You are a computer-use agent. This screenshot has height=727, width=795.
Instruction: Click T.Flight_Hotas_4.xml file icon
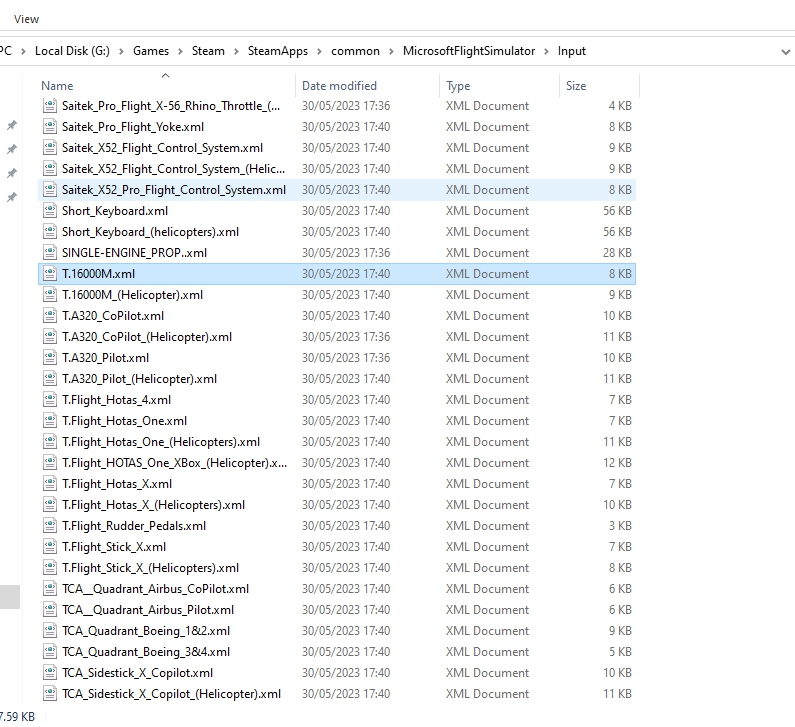(50, 399)
